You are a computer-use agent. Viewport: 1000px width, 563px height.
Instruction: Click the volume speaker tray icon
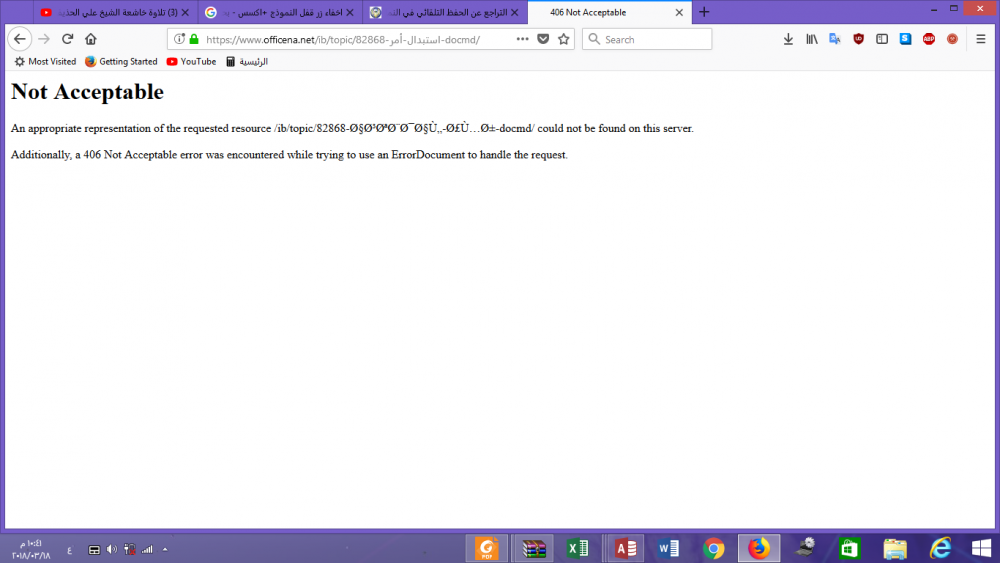pos(112,549)
